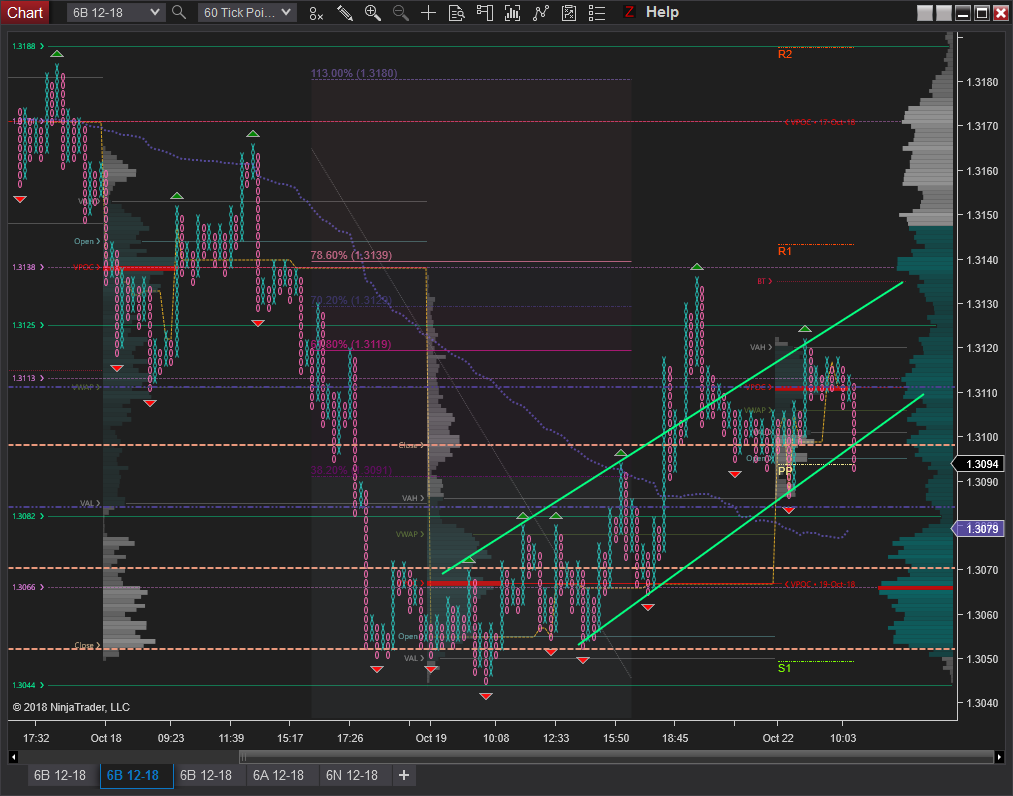Click the Oct 22 date label on time axis
The image size is (1013, 796).
pyautogui.click(x=778, y=738)
